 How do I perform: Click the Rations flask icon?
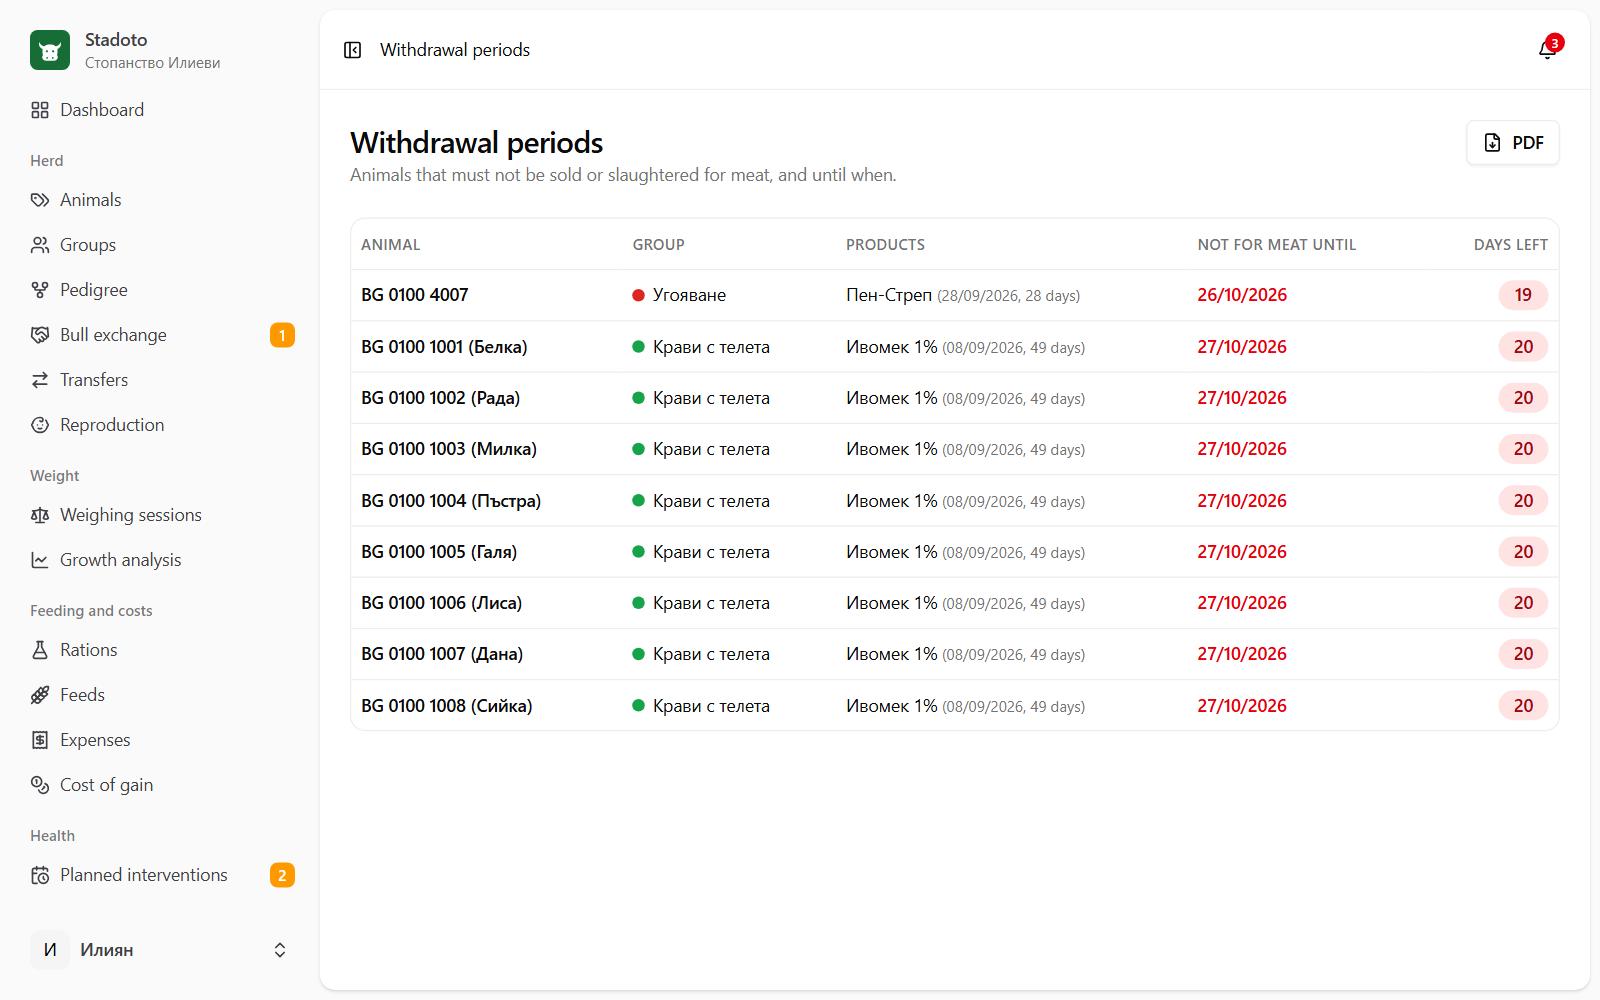coord(40,650)
